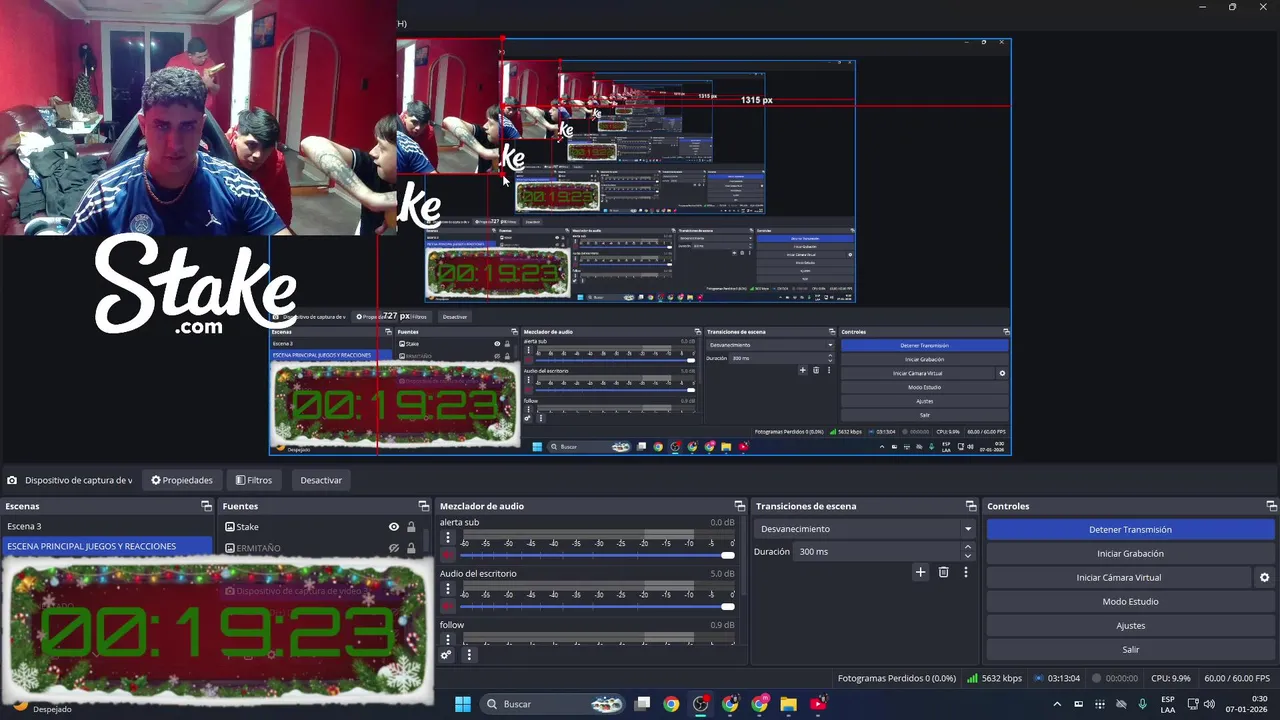
Task: Open the volume speaker tray icon
Action: [1207, 704]
